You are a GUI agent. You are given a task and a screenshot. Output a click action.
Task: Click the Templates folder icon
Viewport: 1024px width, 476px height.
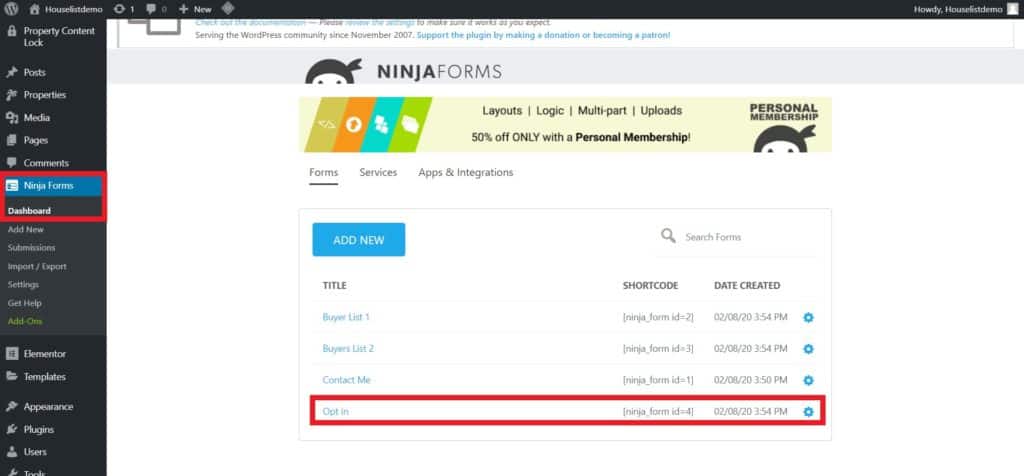(x=12, y=377)
